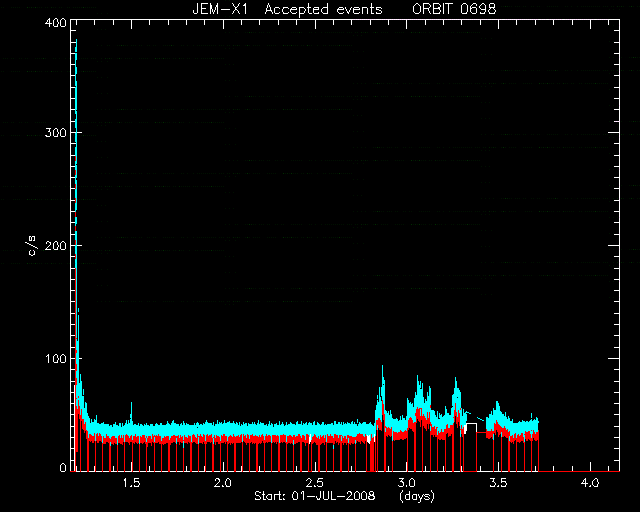Screen dimensions: 640x512
Task: Click the 200 y-axis tick label
Action: click(x=55, y=245)
